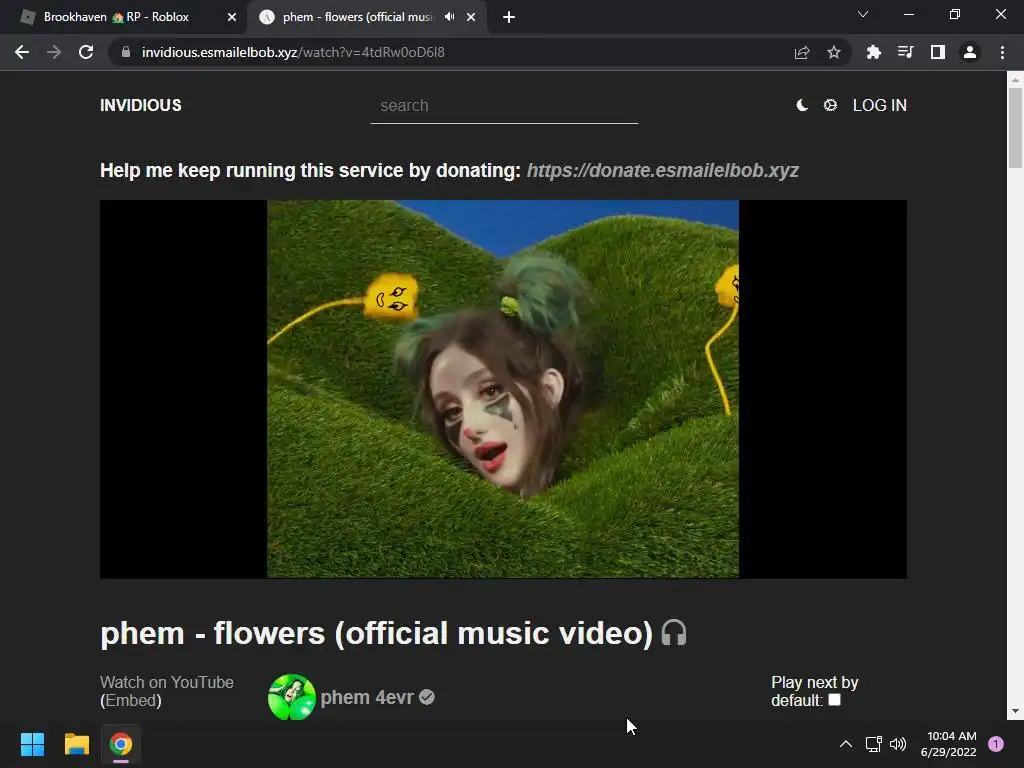Screen dimensions: 1024x768
Task: Click the lock icon in address bar
Action: click(x=126, y=52)
